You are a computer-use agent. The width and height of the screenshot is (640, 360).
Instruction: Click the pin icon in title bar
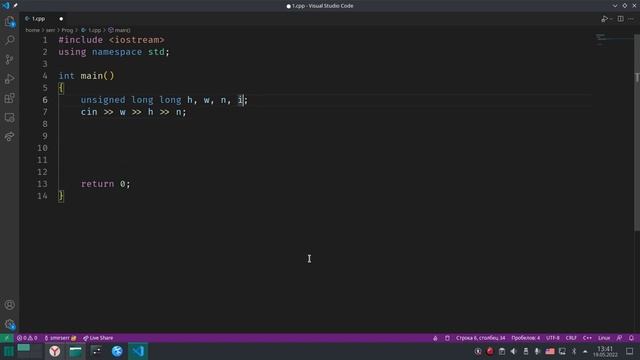pyautogui.click(x=16, y=6)
